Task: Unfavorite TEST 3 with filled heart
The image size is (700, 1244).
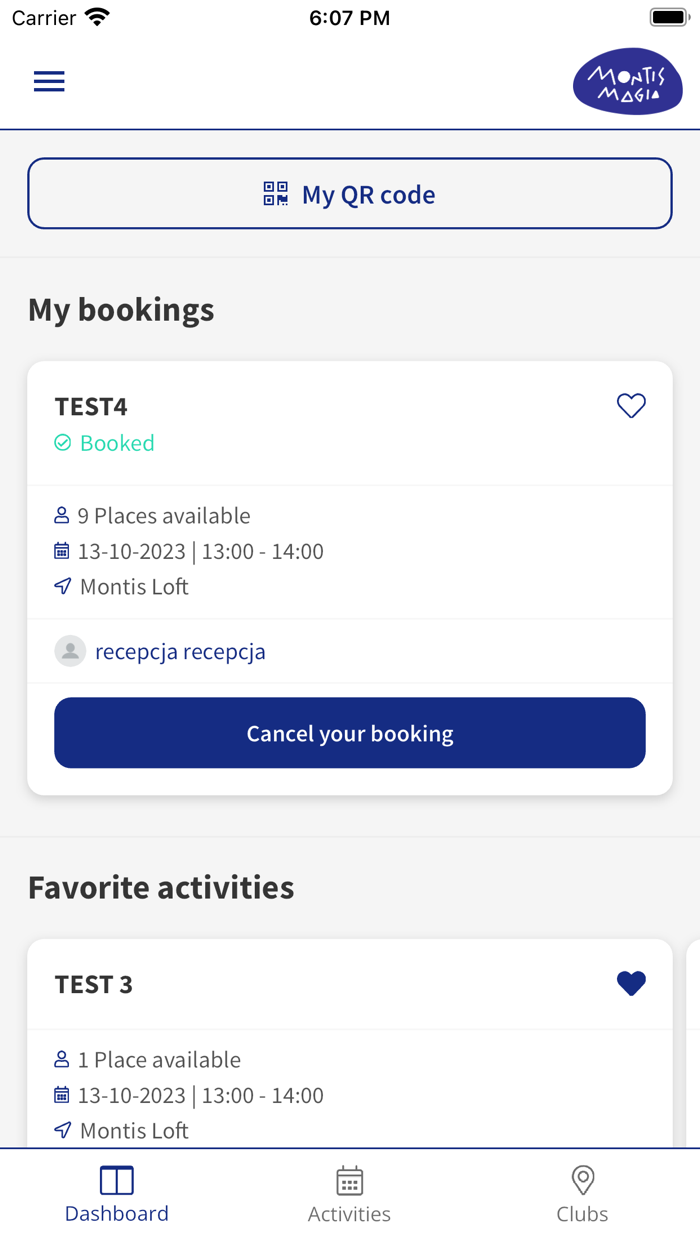Action: [631, 984]
